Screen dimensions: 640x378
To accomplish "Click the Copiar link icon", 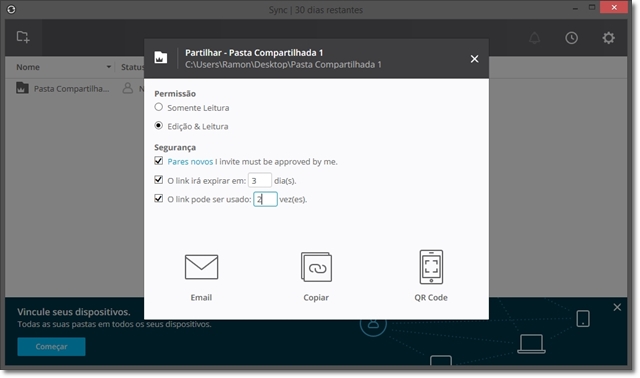I will (x=316, y=267).
